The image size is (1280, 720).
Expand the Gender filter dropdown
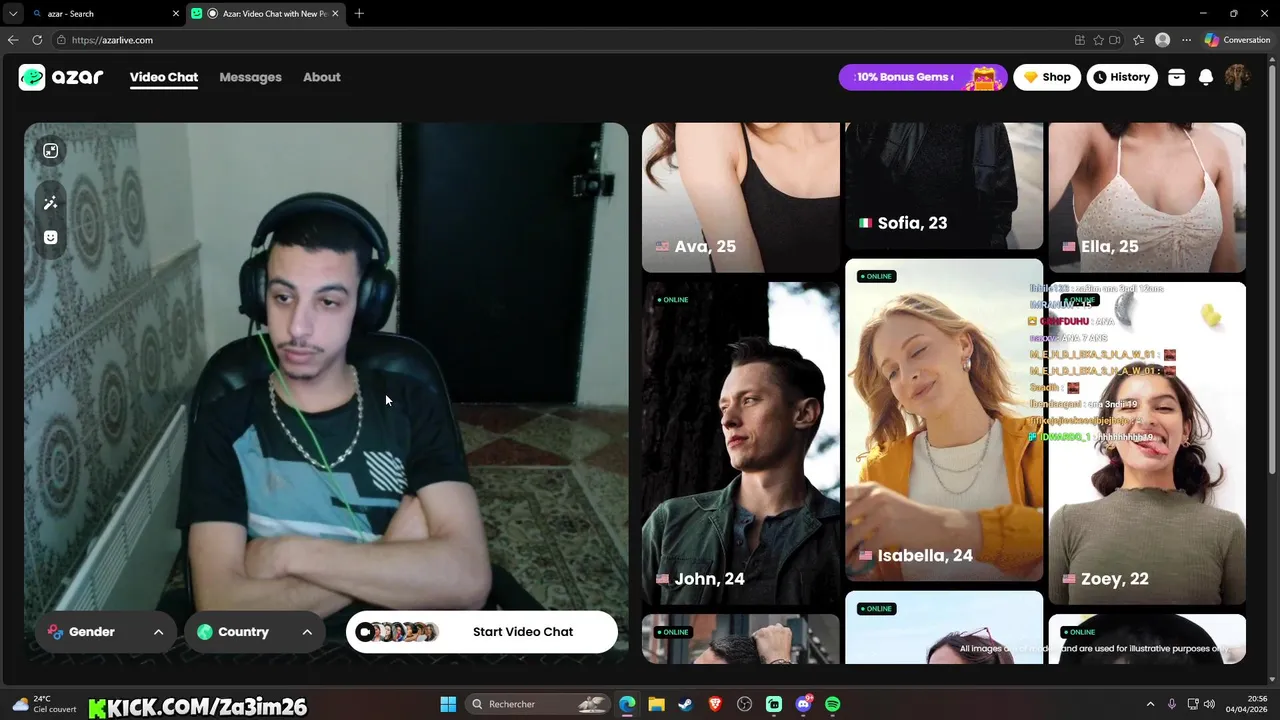106,632
